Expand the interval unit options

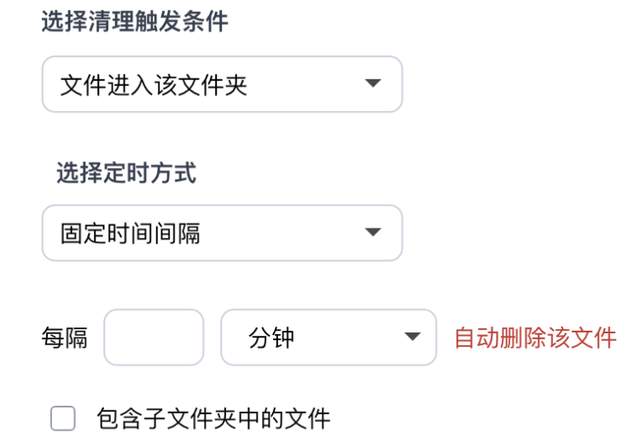328,337
